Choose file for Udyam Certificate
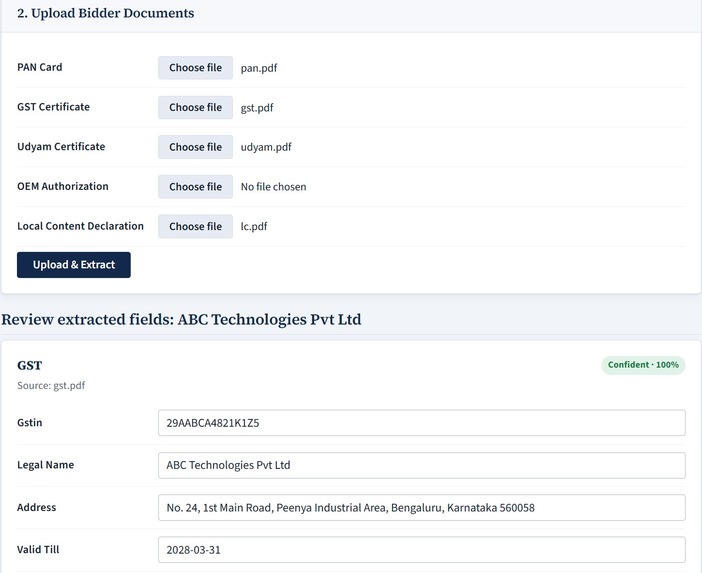The image size is (702, 573). pos(195,147)
